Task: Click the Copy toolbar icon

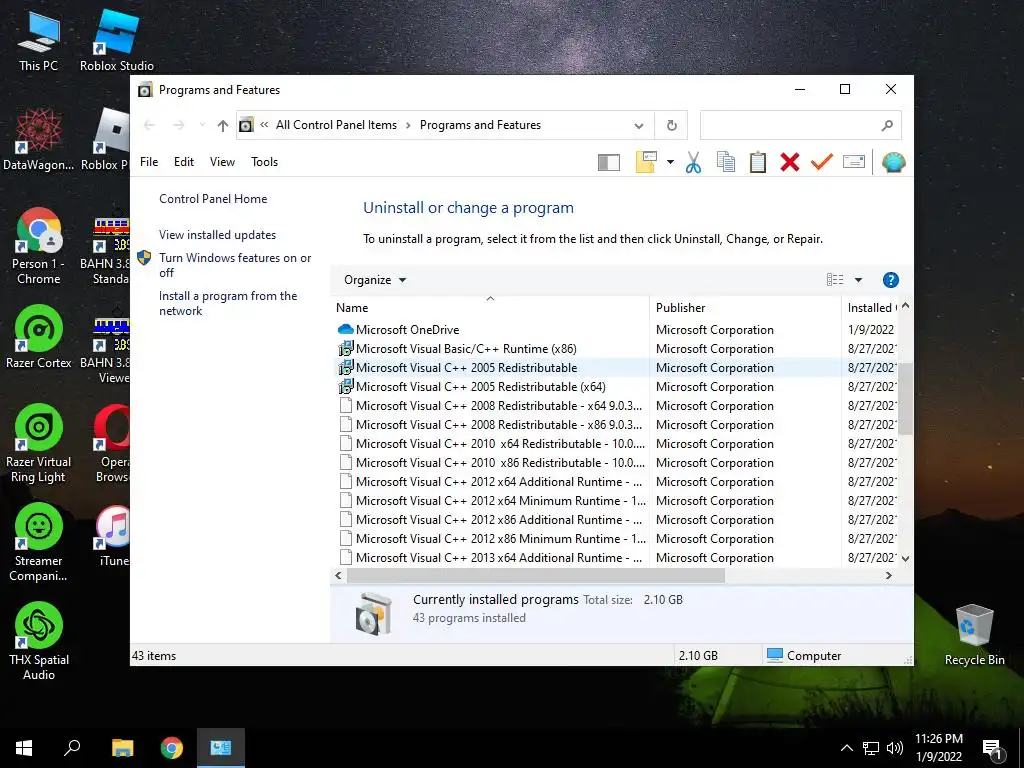Action: [726, 162]
